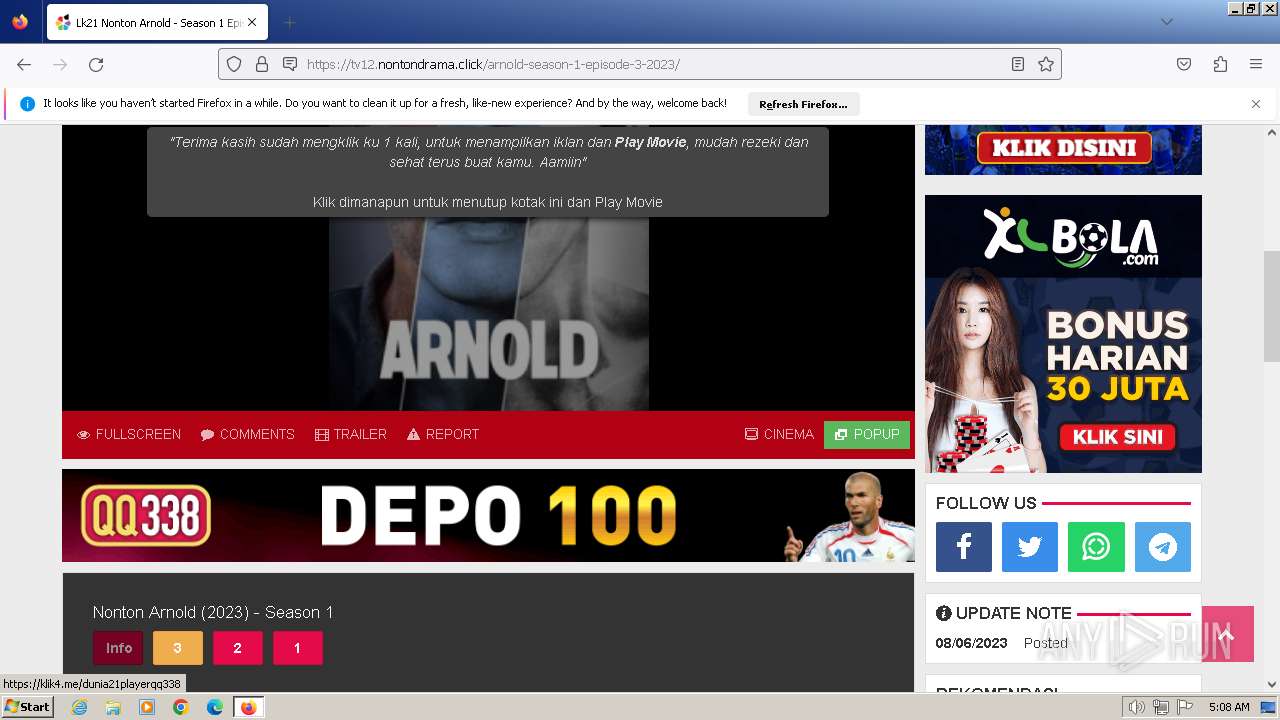This screenshot has height=720, width=1280.
Task: Open a new tab with plus button
Action: (289, 22)
